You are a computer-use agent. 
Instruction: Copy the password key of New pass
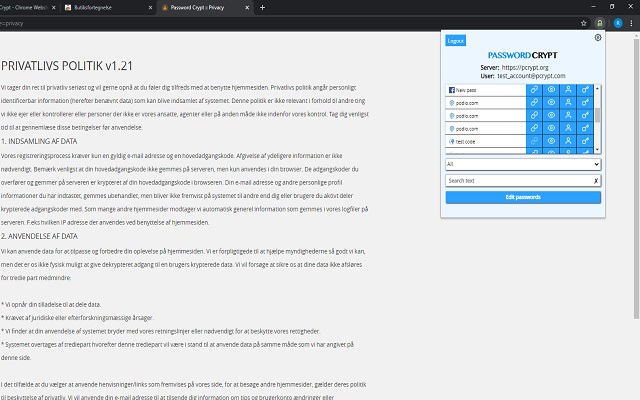click(584, 90)
